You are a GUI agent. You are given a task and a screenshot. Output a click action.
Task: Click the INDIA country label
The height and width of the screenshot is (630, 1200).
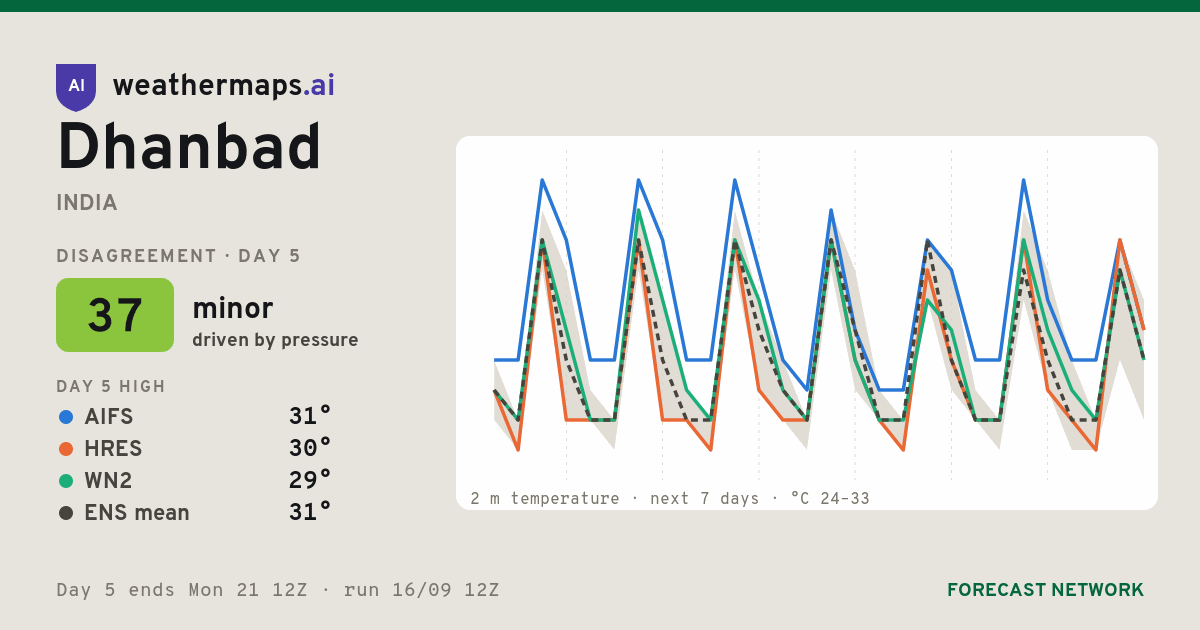[x=87, y=203]
